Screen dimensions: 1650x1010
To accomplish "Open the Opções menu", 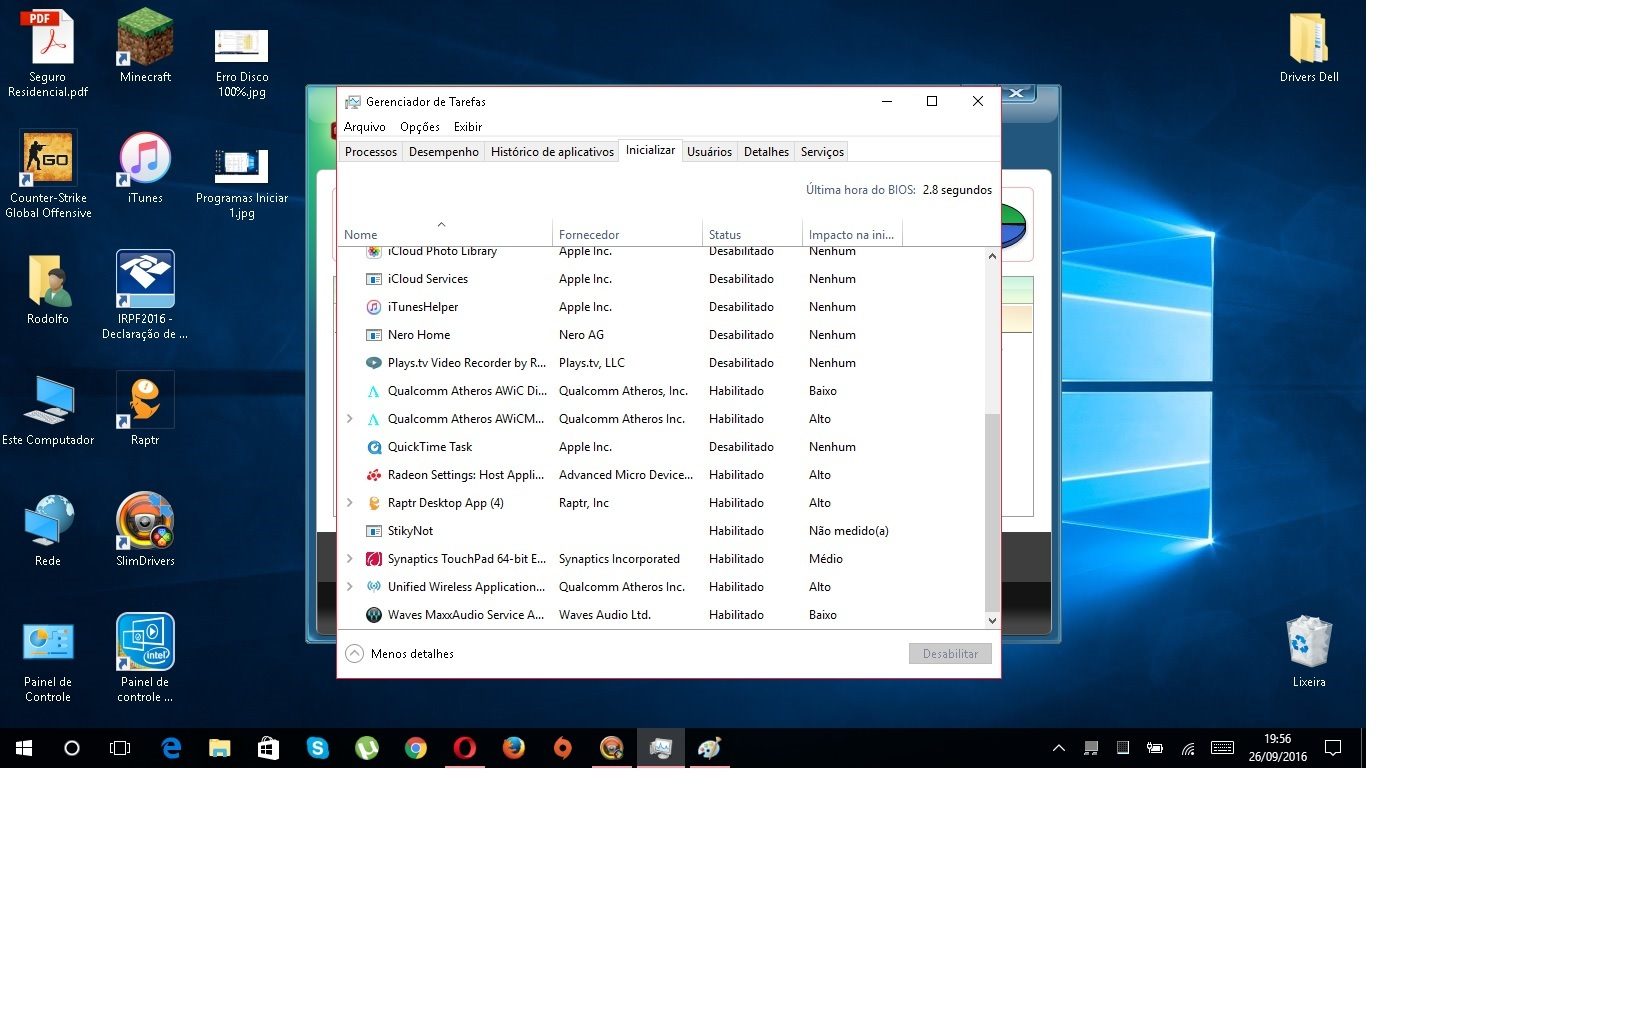I will tap(420, 127).
